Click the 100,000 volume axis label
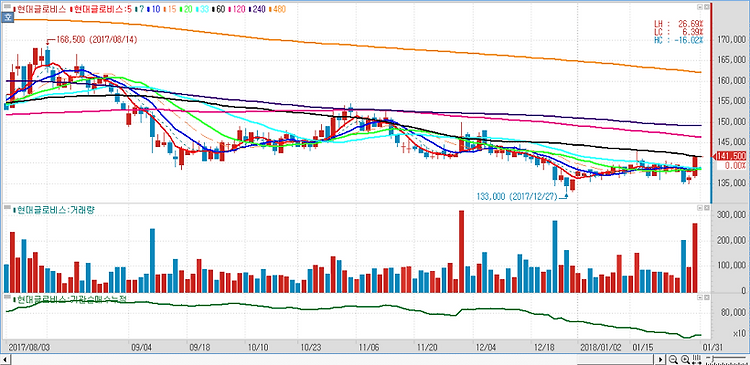 click(x=732, y=266)
